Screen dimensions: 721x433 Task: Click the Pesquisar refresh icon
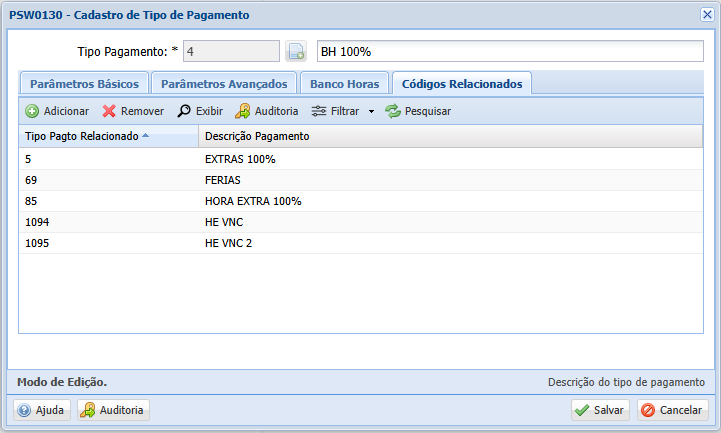393,111
